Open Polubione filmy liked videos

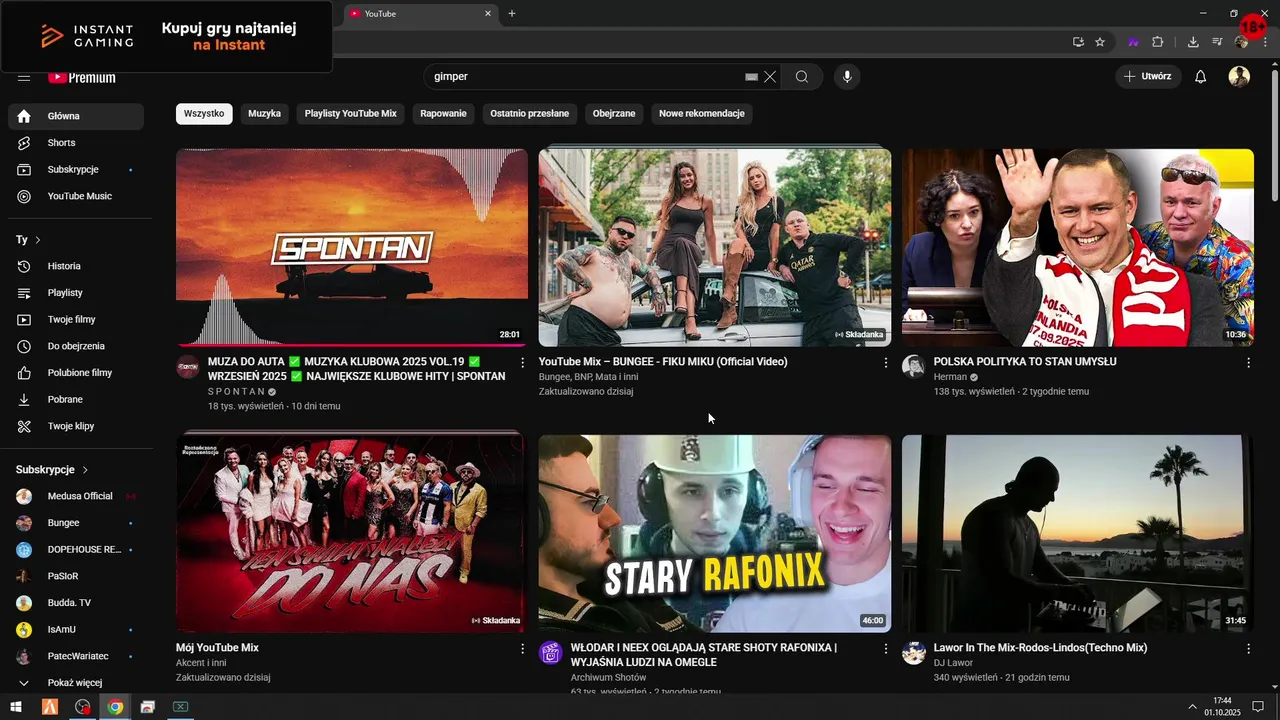coord(76,373)
